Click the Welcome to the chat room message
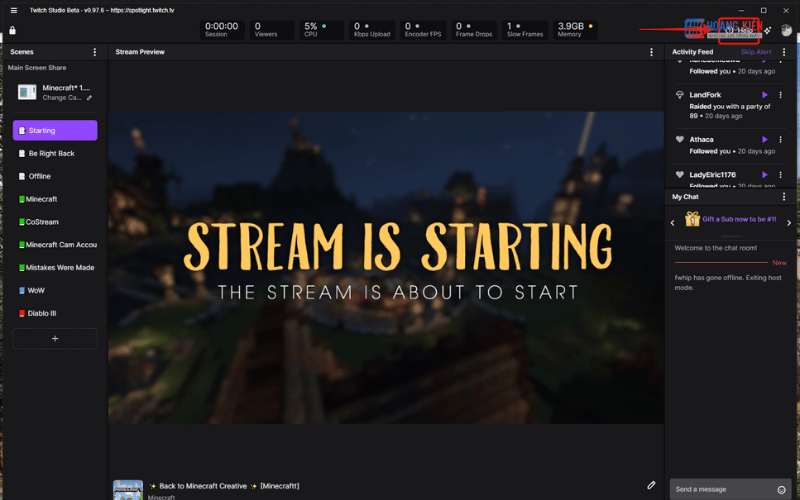Viewport: 800px width, 500px height. (x=716, y=248)
